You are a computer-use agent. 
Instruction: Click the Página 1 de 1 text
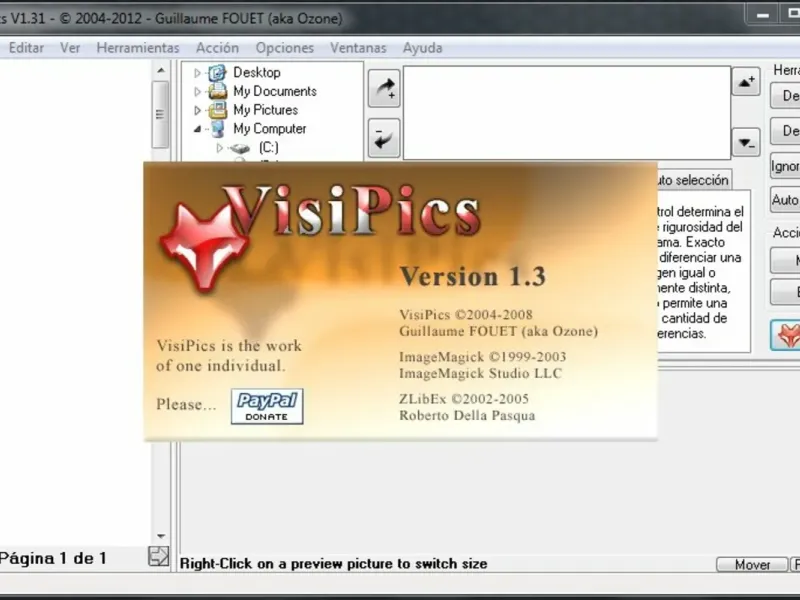tap(53, 558)
